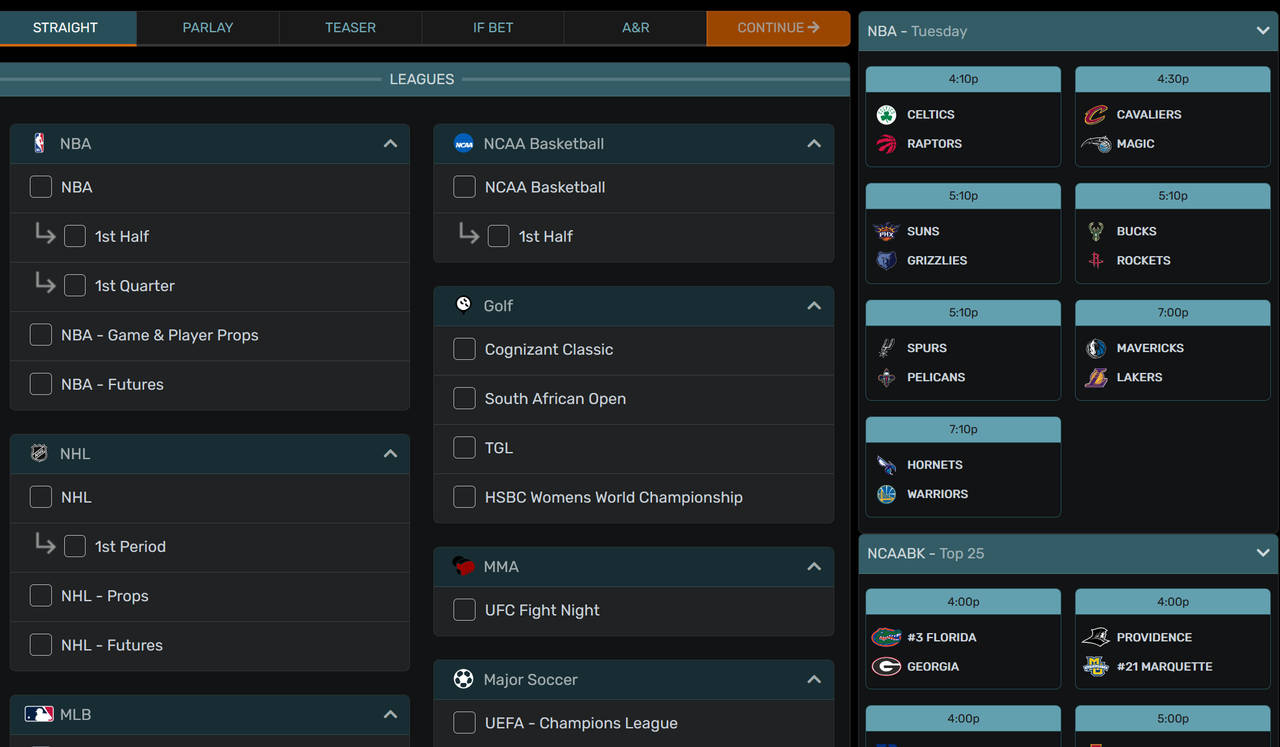Click the Providence Friars logo
The height and width of the screenshot is (747, 1280).
(1096, 637)
